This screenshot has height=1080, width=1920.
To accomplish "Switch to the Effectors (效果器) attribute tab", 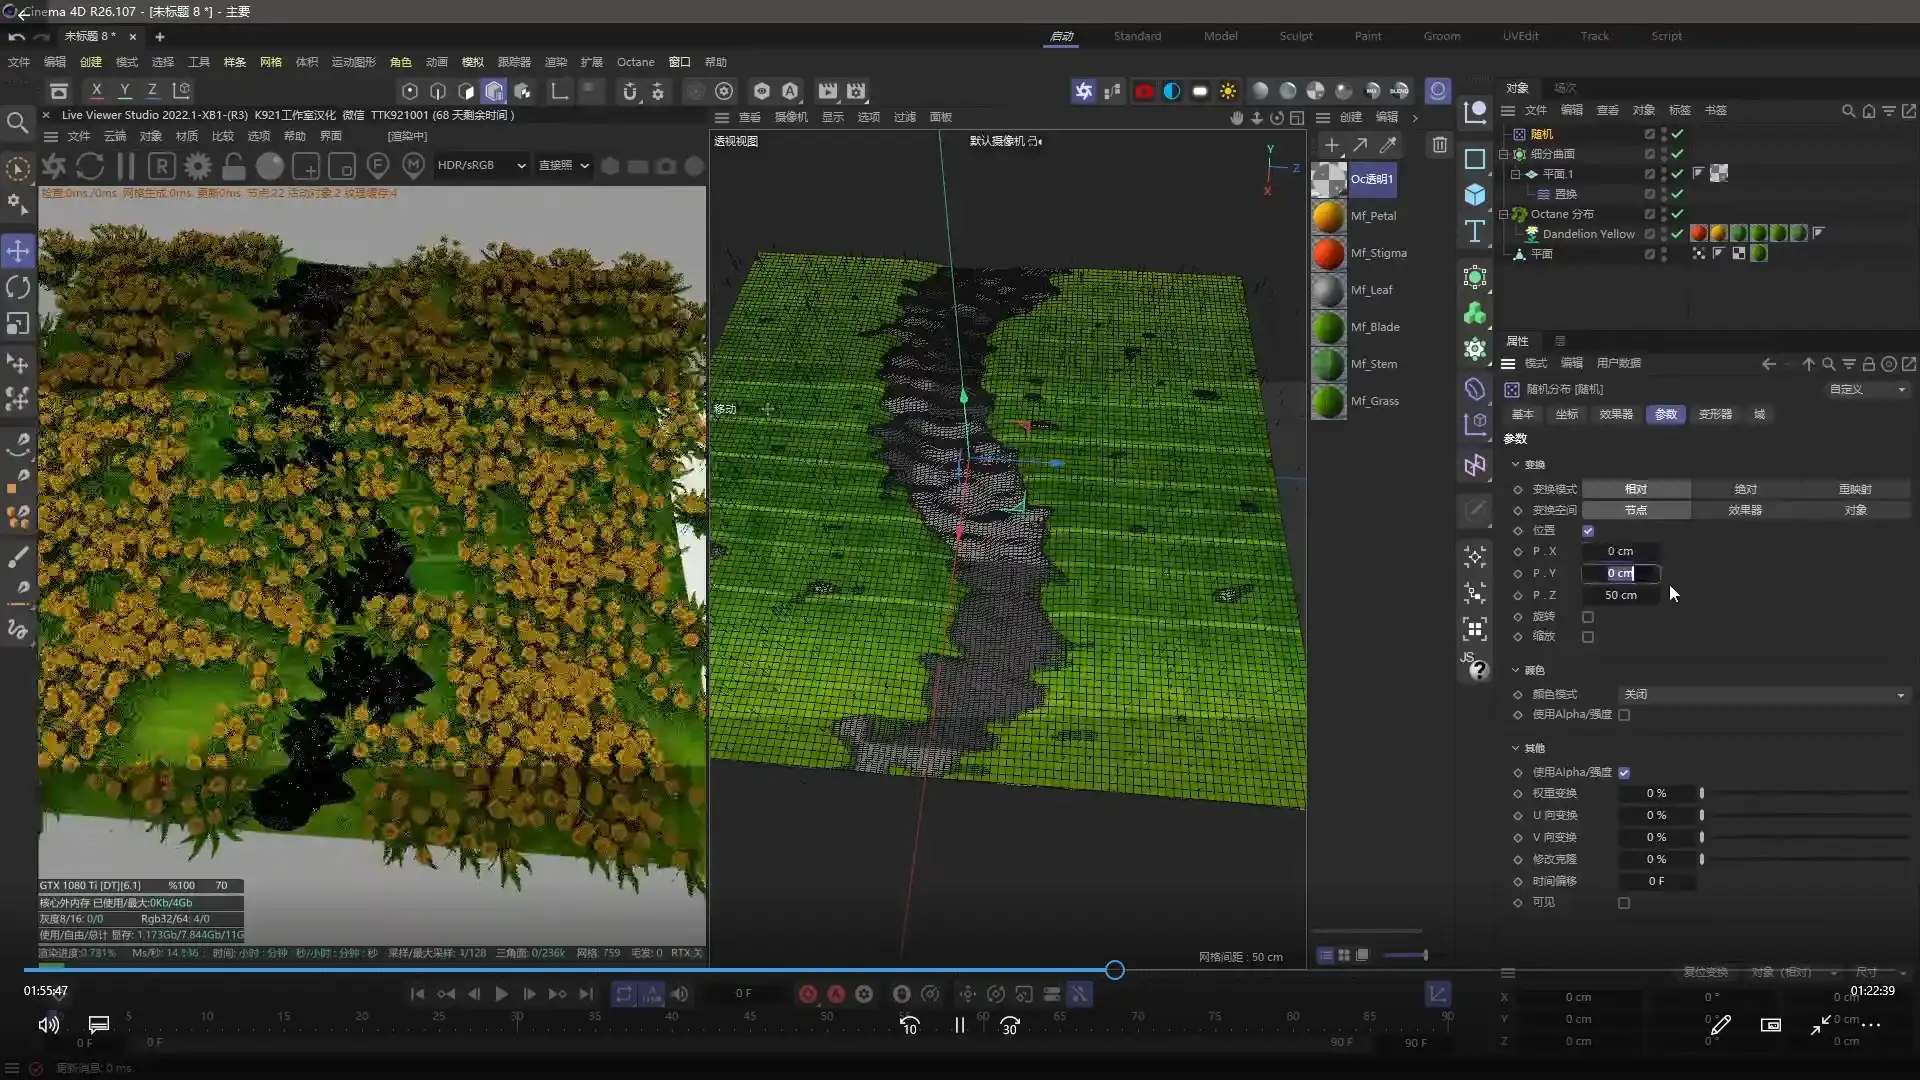I will click(x=1616, y=414).
